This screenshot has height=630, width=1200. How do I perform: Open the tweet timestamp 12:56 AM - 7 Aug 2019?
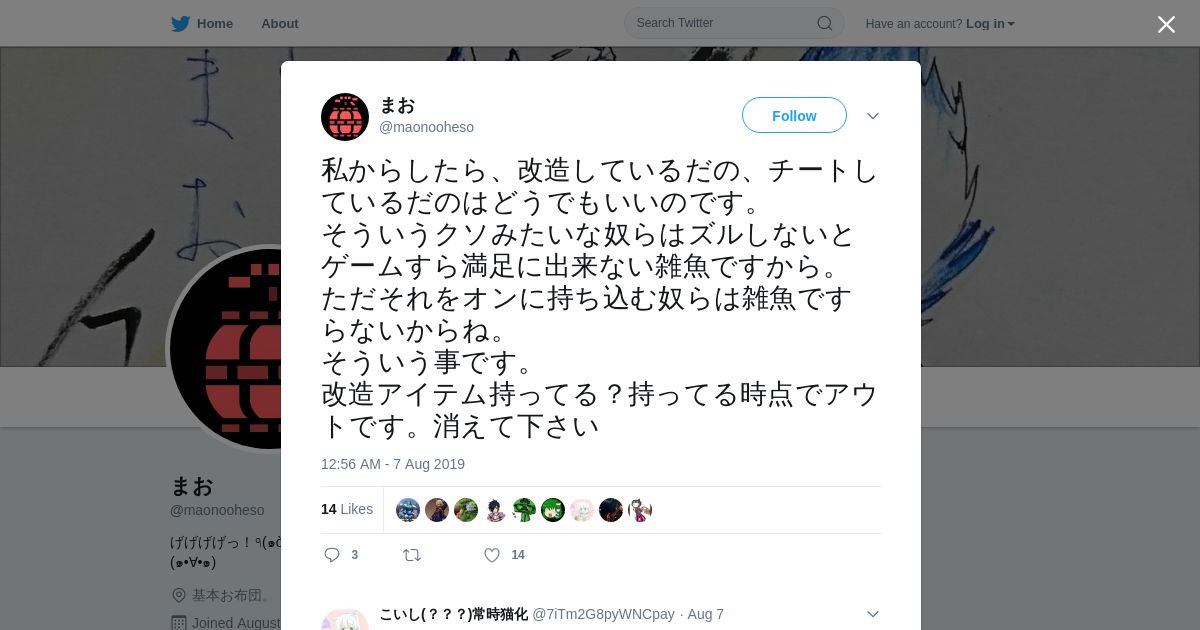[x=393, y=464]
